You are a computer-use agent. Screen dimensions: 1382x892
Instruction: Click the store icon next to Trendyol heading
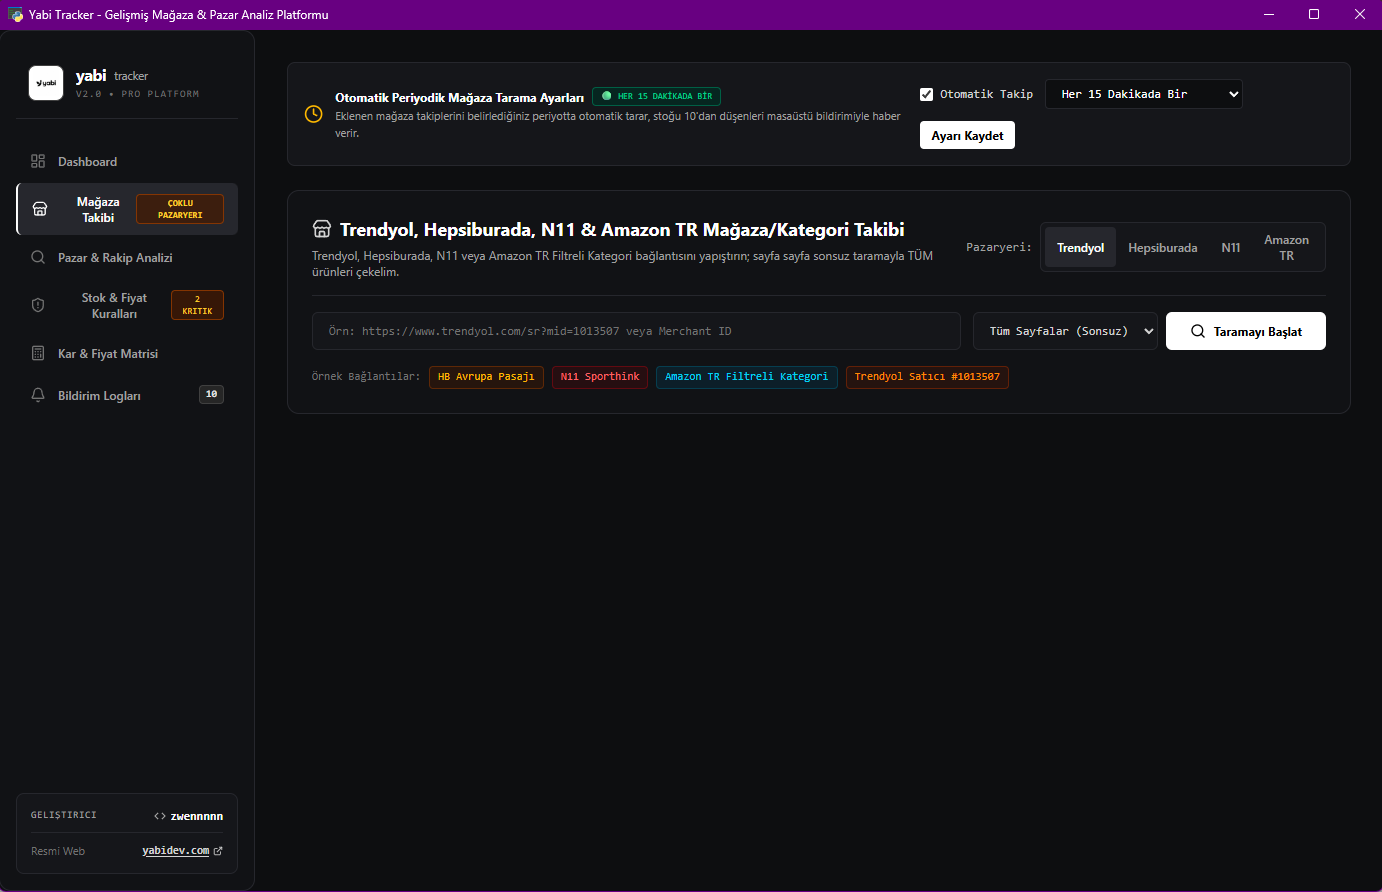[x=322, y=230]
